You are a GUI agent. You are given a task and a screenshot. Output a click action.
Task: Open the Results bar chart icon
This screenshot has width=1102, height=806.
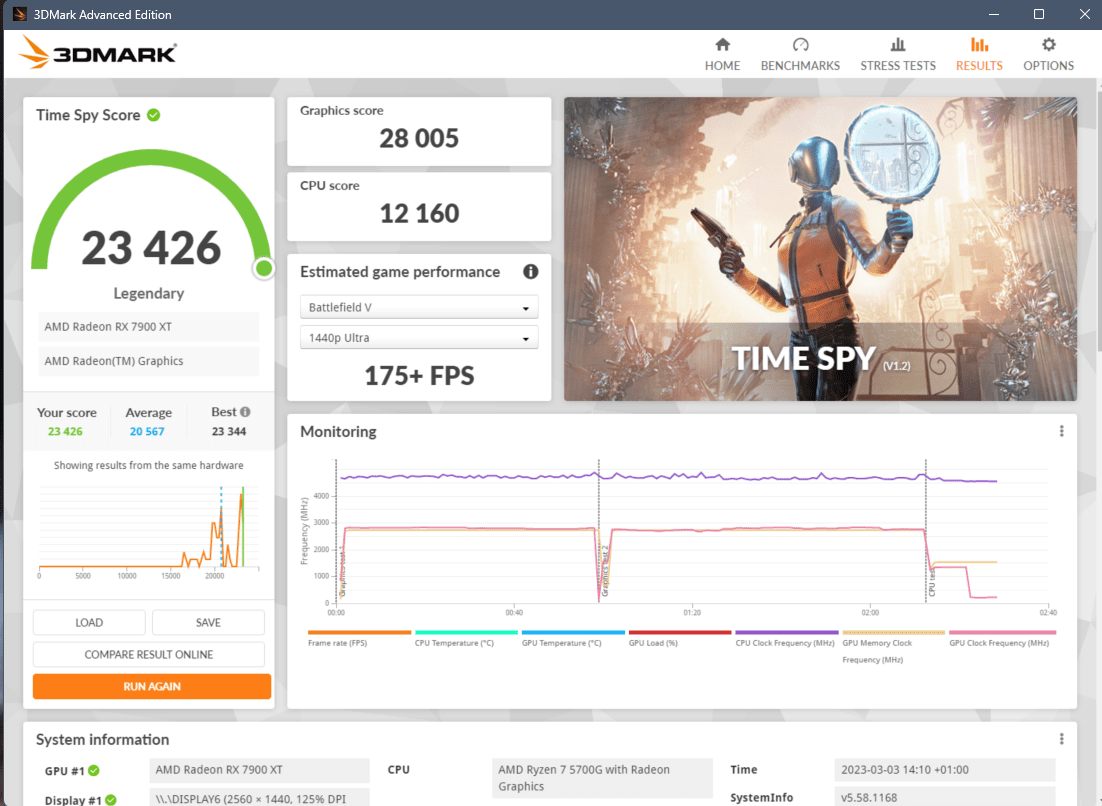979,45
